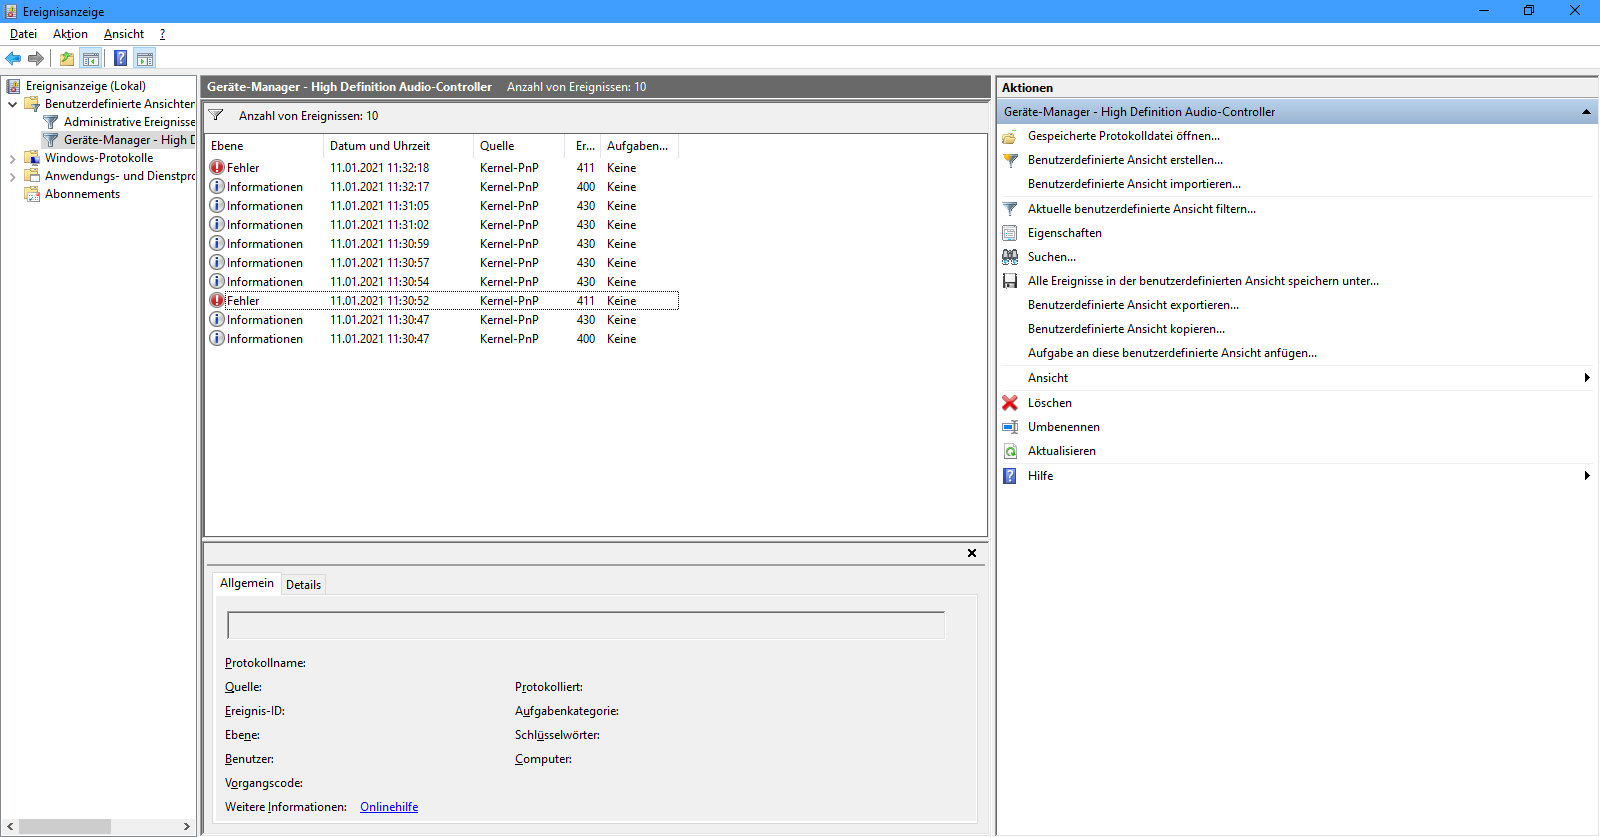This screenshot has height=837, width=1600.
Task: Sort by the Ebene column header
Action: point(264,146)
